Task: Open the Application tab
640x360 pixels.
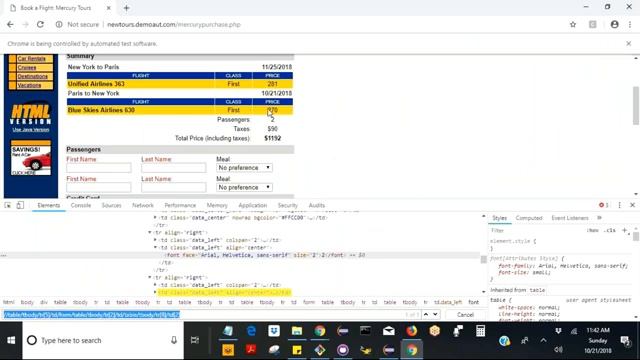Action: tap(253, 205)
